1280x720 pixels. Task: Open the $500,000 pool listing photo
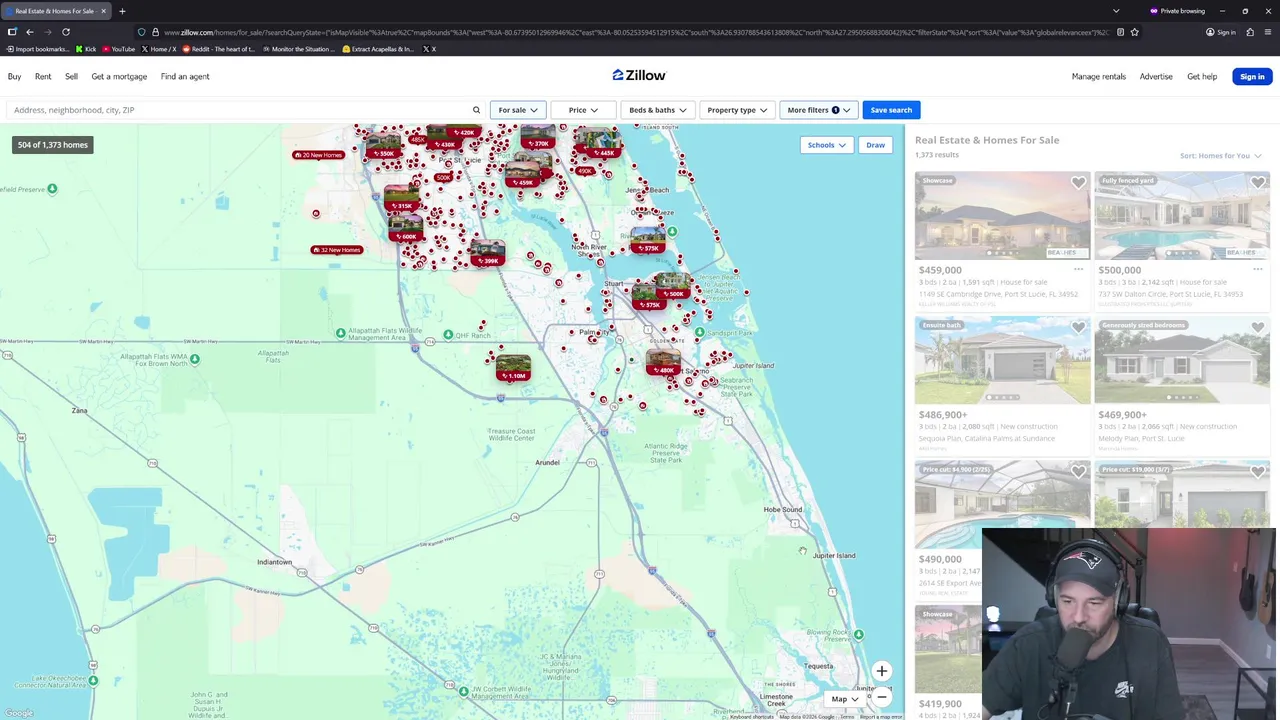1182,215
